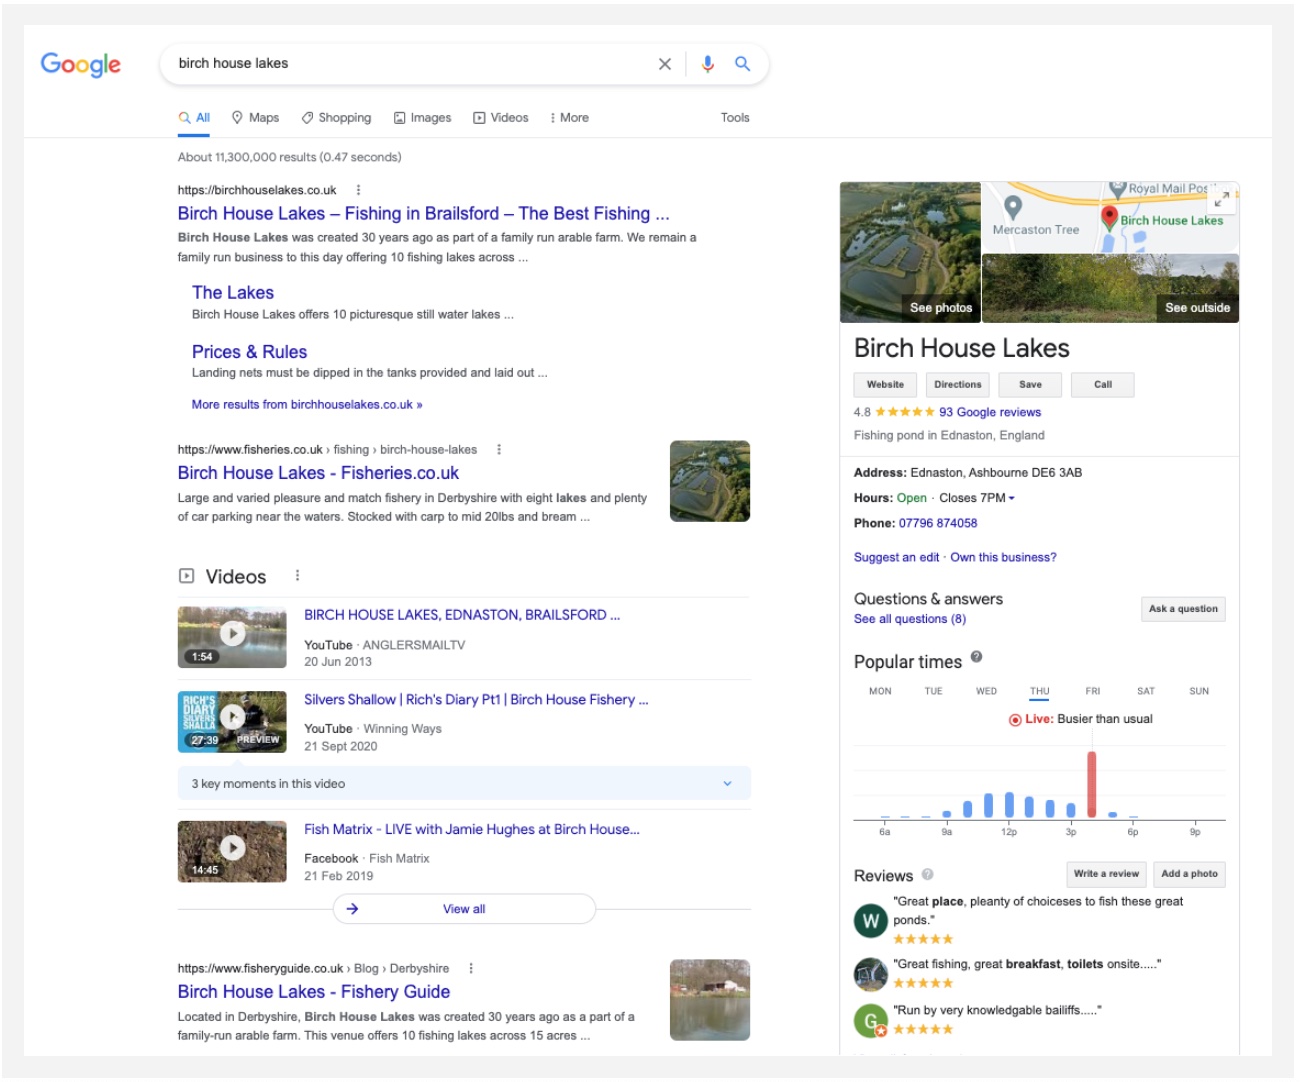Screen dimensions: 1300x1082
Task: Expand the 3 key moments in this video
Action: (x=727, y=783)
